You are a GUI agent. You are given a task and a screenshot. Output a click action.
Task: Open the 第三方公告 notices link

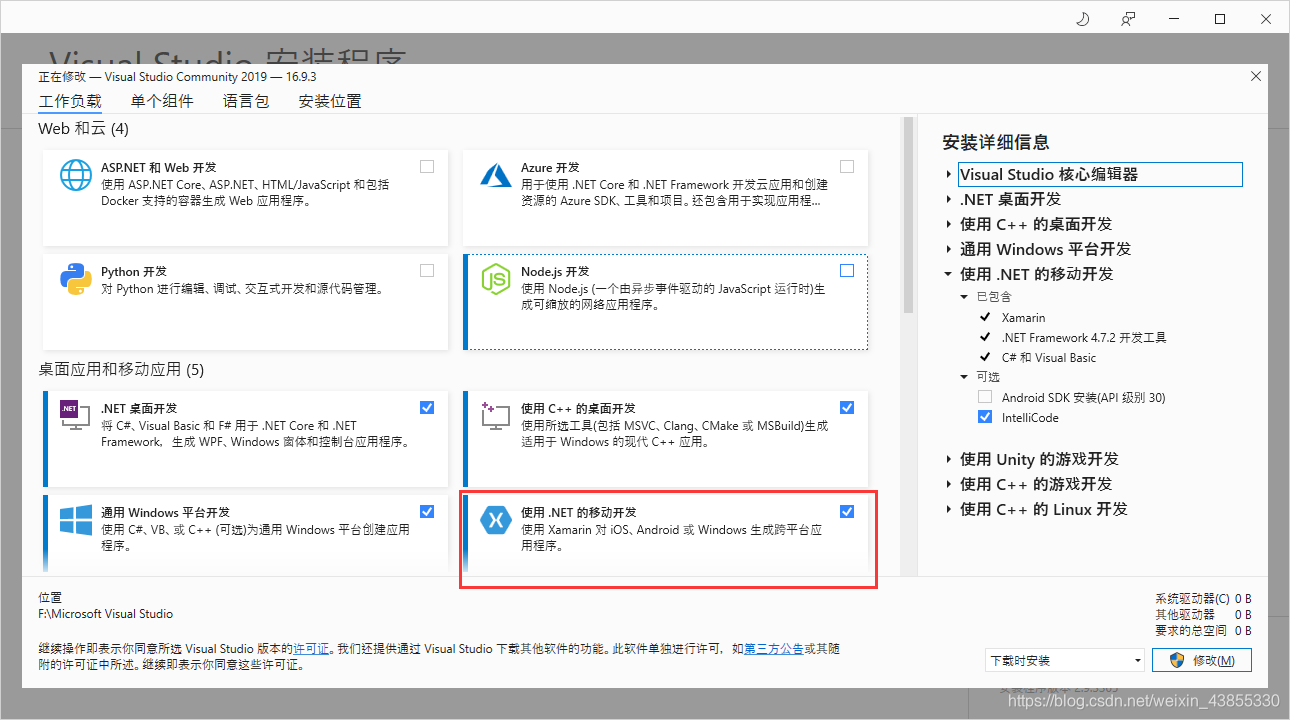[774, 649]
